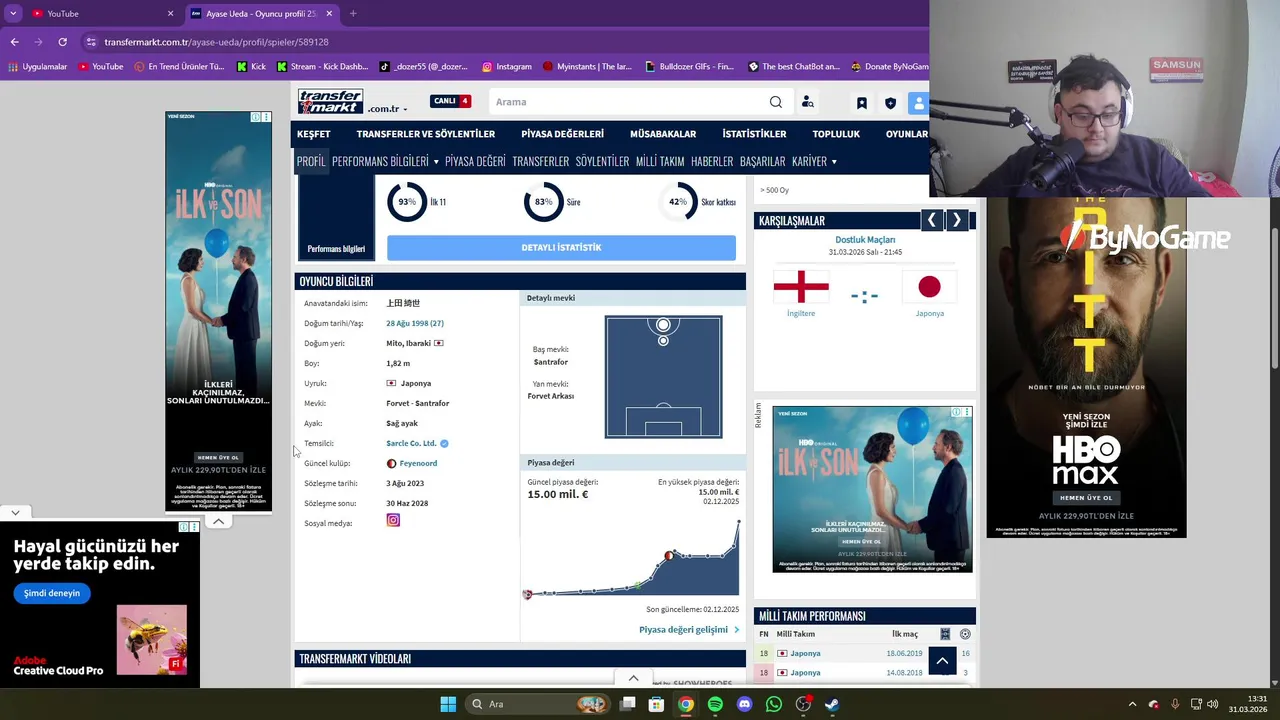Open the İngiltere team link
Screen dimensions: 1280x720
tap(801, 313)
